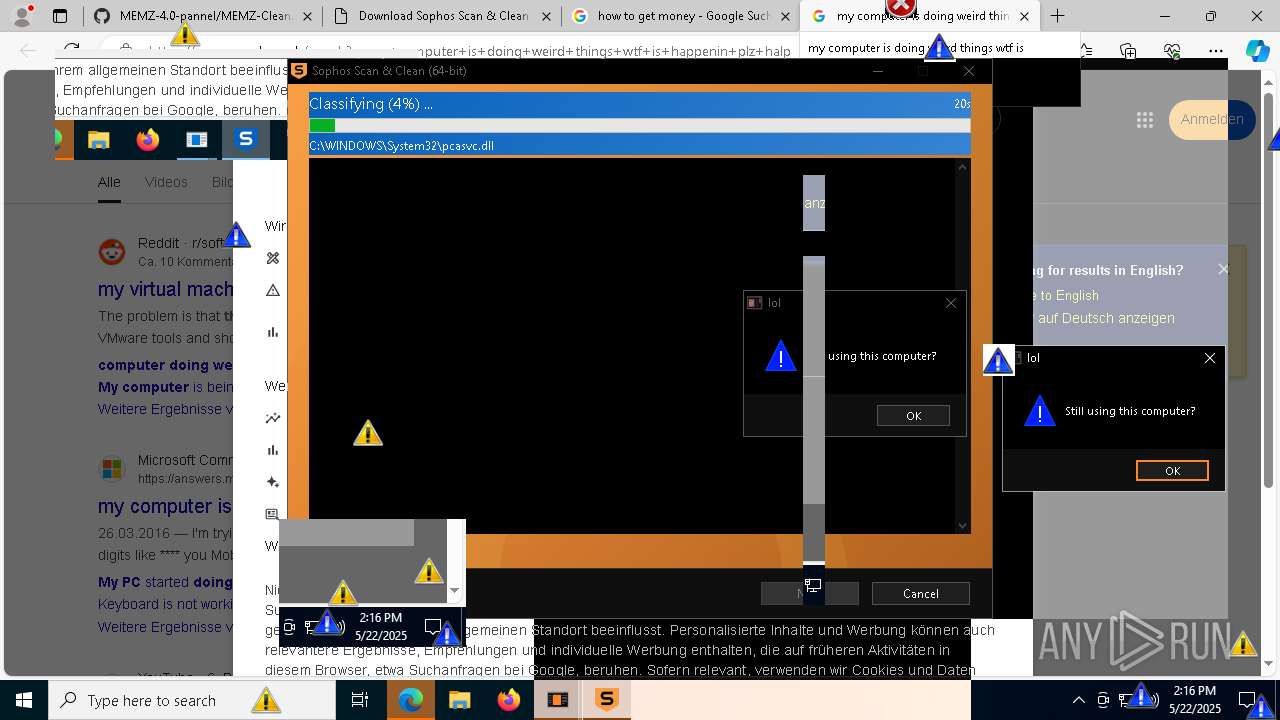Open the Browser essentials heart icon
This screenshot has height=720, width=1280.
1172,51
